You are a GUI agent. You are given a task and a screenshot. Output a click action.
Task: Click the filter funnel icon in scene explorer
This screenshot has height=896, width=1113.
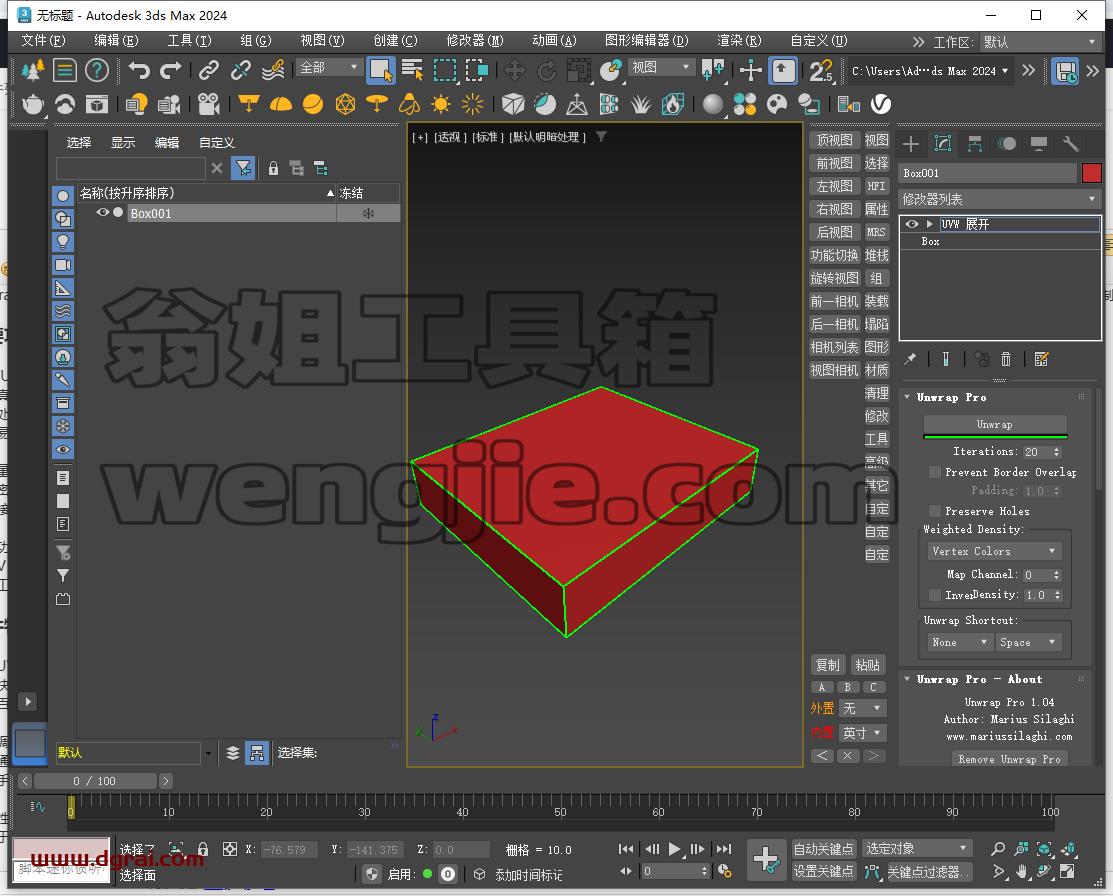click(x=243, y=168)
